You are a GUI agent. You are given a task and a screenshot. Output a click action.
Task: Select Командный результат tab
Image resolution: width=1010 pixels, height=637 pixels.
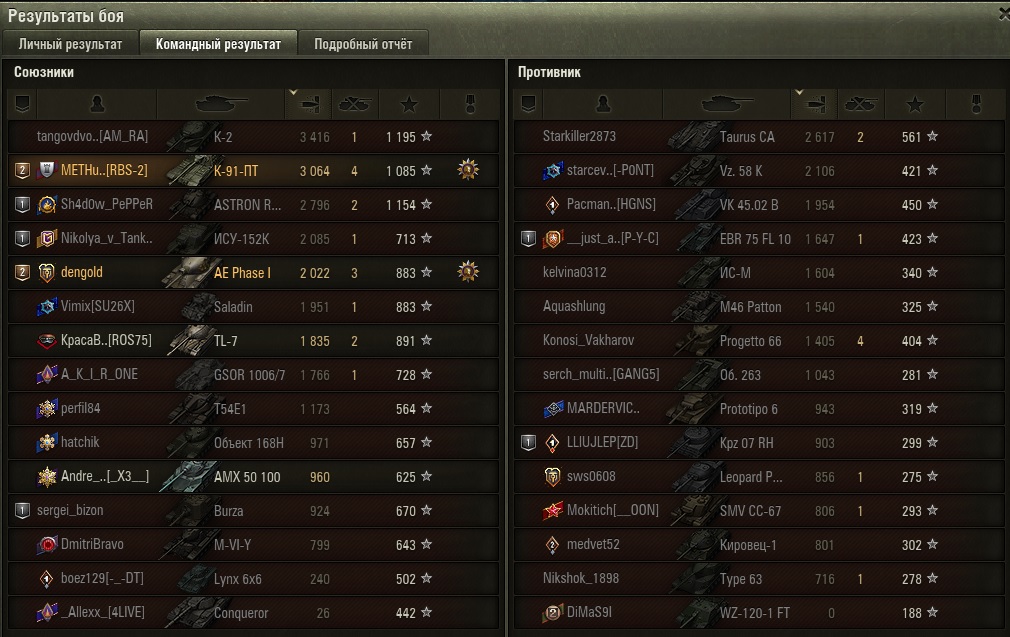pyautogui.click(x=218, y=44)
